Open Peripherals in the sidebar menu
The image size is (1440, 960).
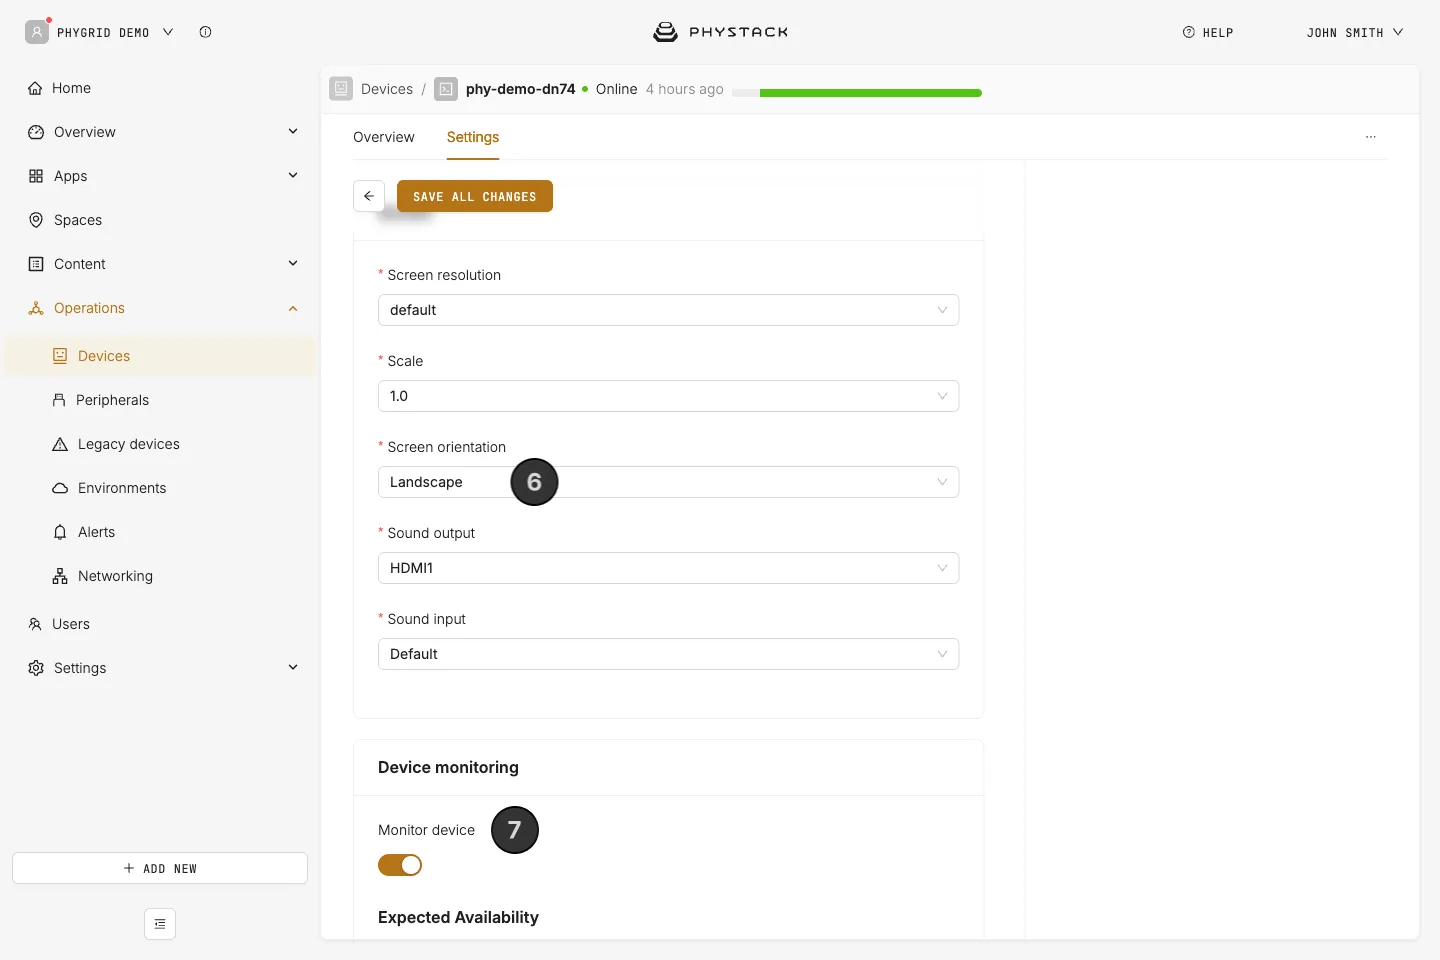pyautogui.click(x=160, y=400)
